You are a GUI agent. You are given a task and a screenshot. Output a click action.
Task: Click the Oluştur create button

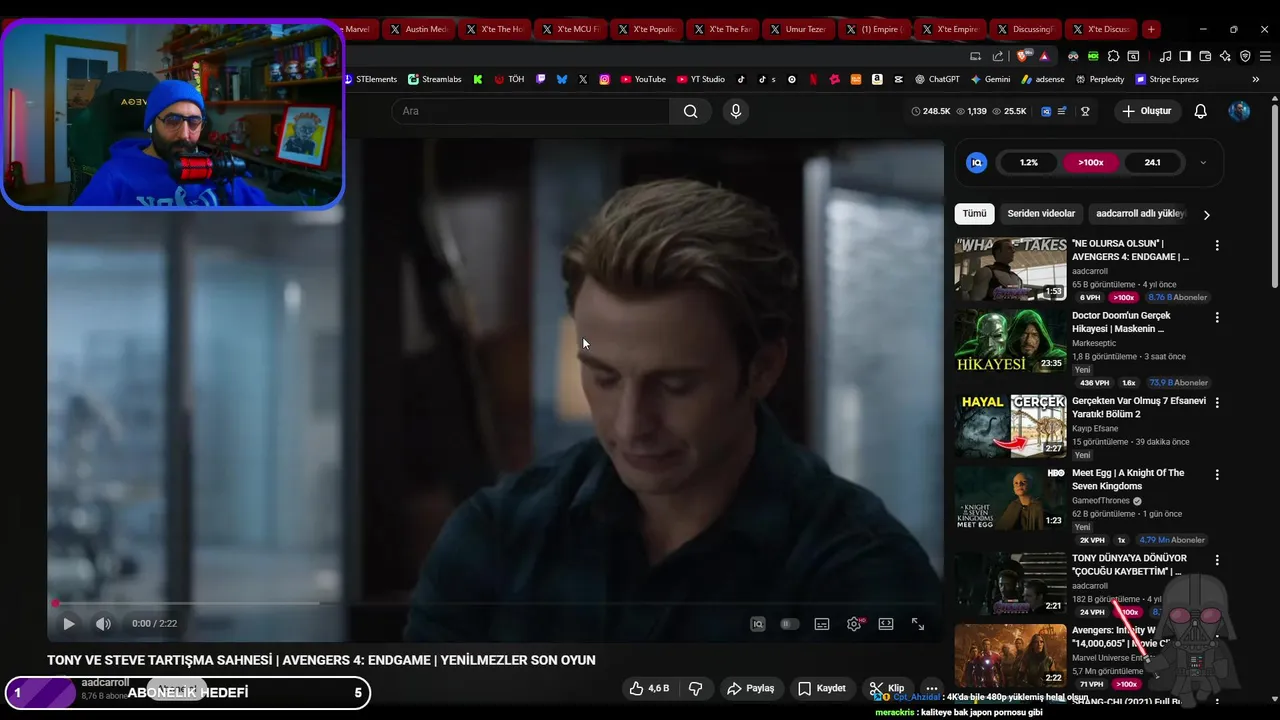pyautogui.click(x=1146, y=111)
